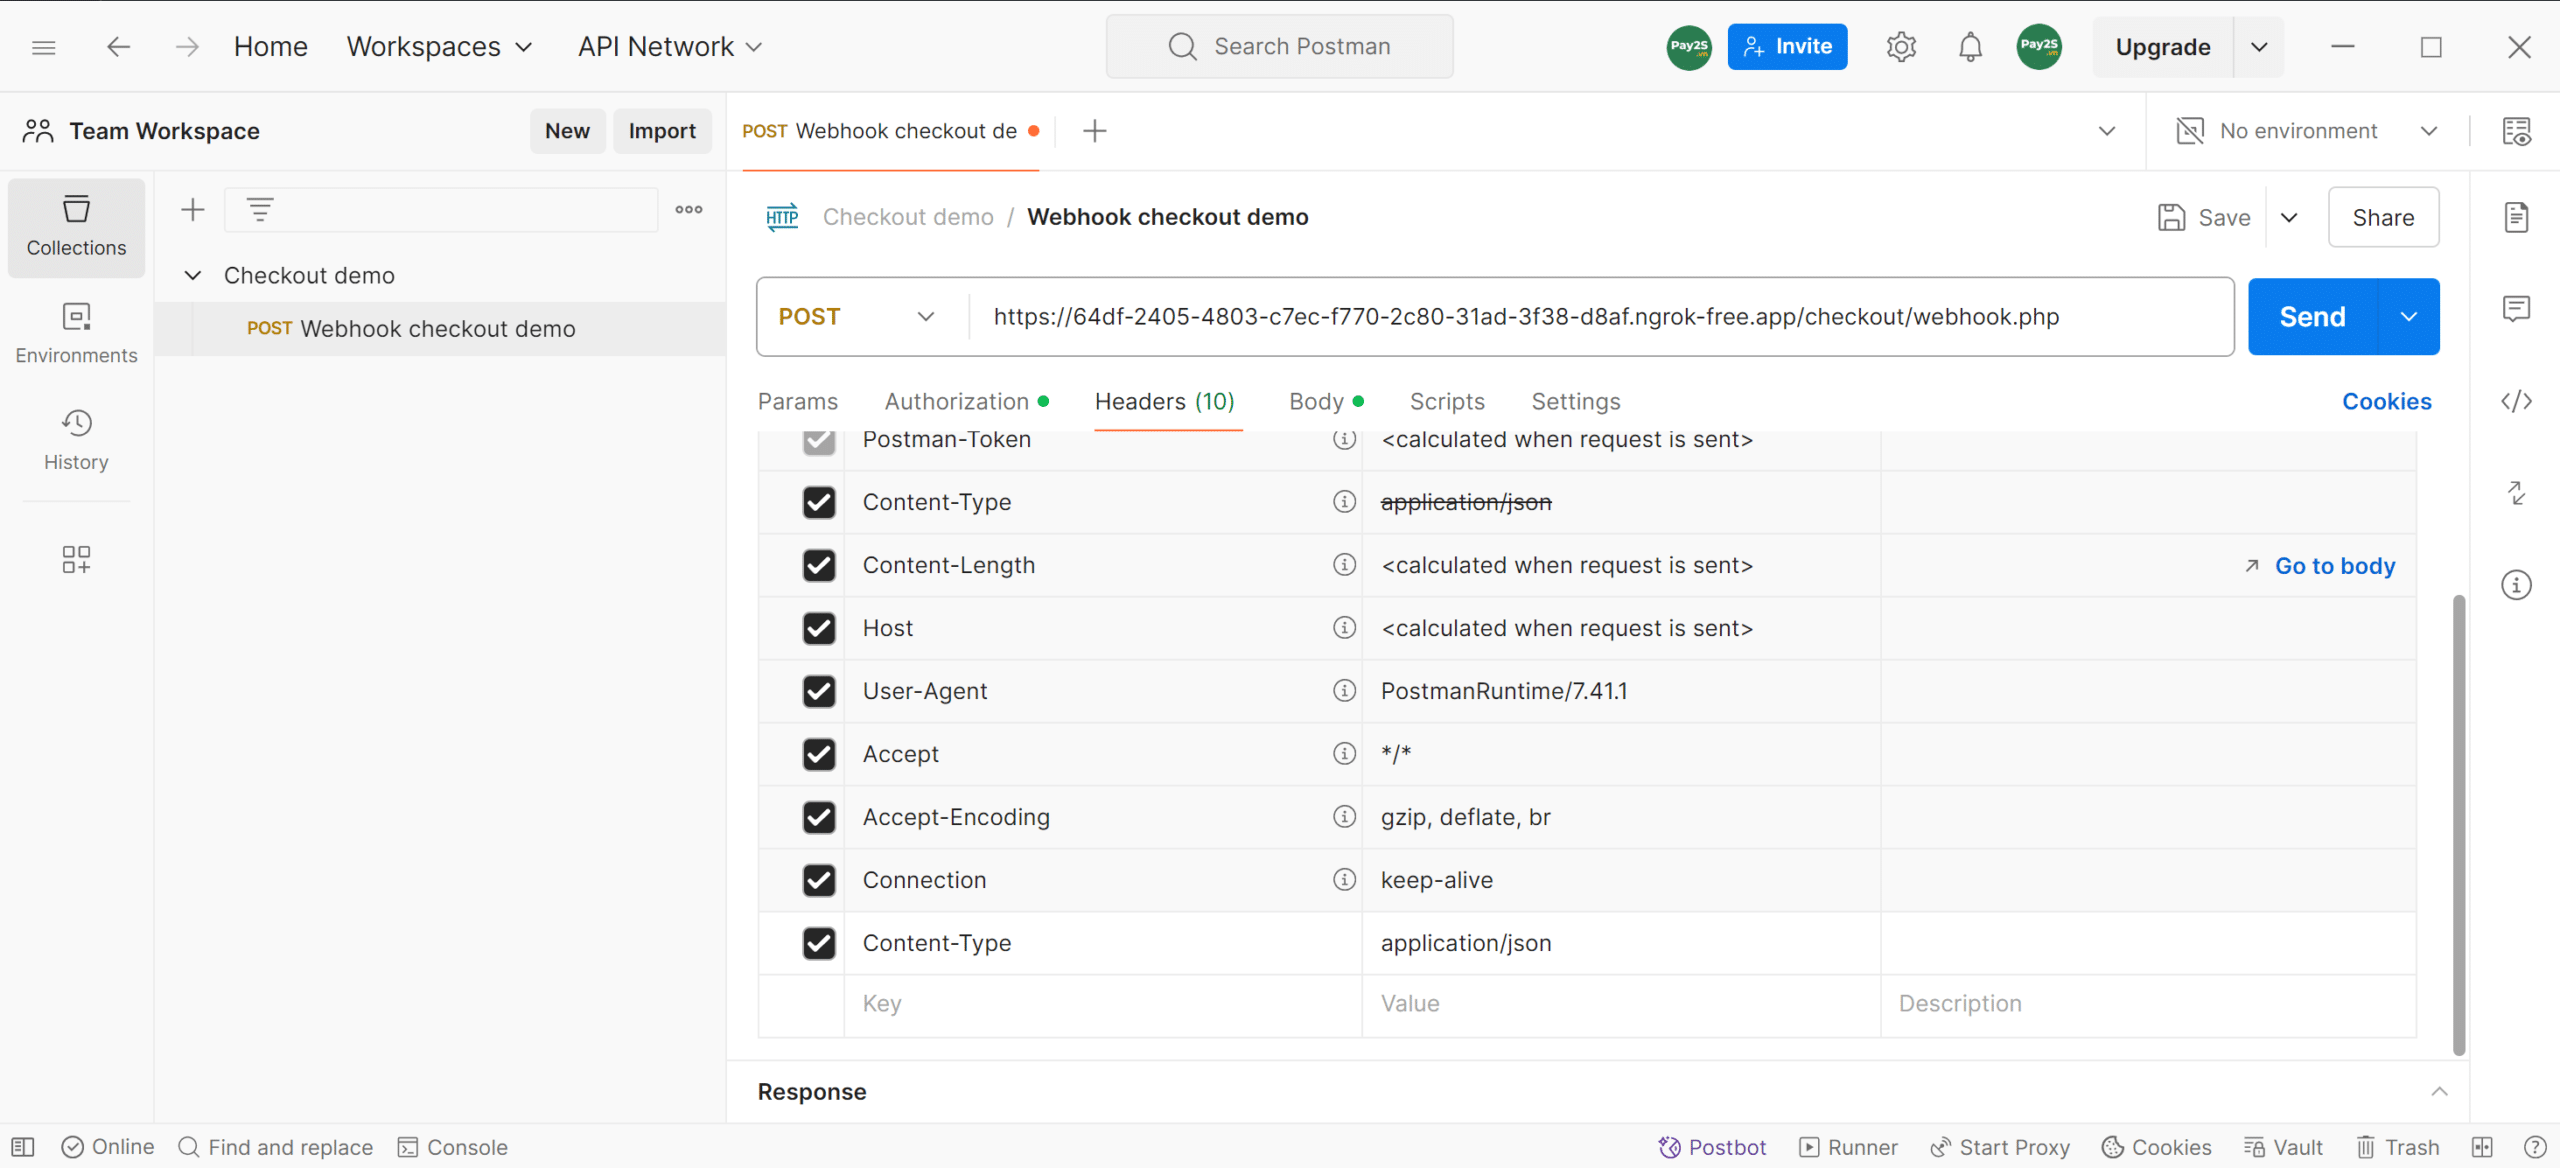2560x1168 pixels.
Task: Expand the Response panel chevron
Action: pos(2439,1091)
